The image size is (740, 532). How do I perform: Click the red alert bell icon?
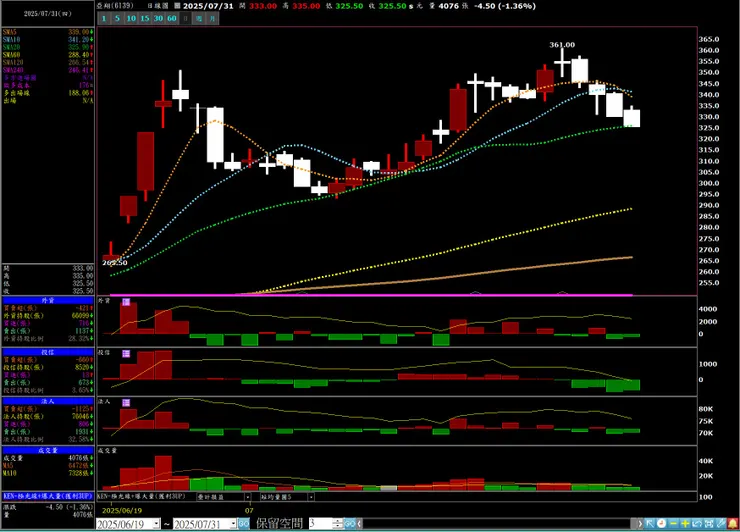point(733,524)
